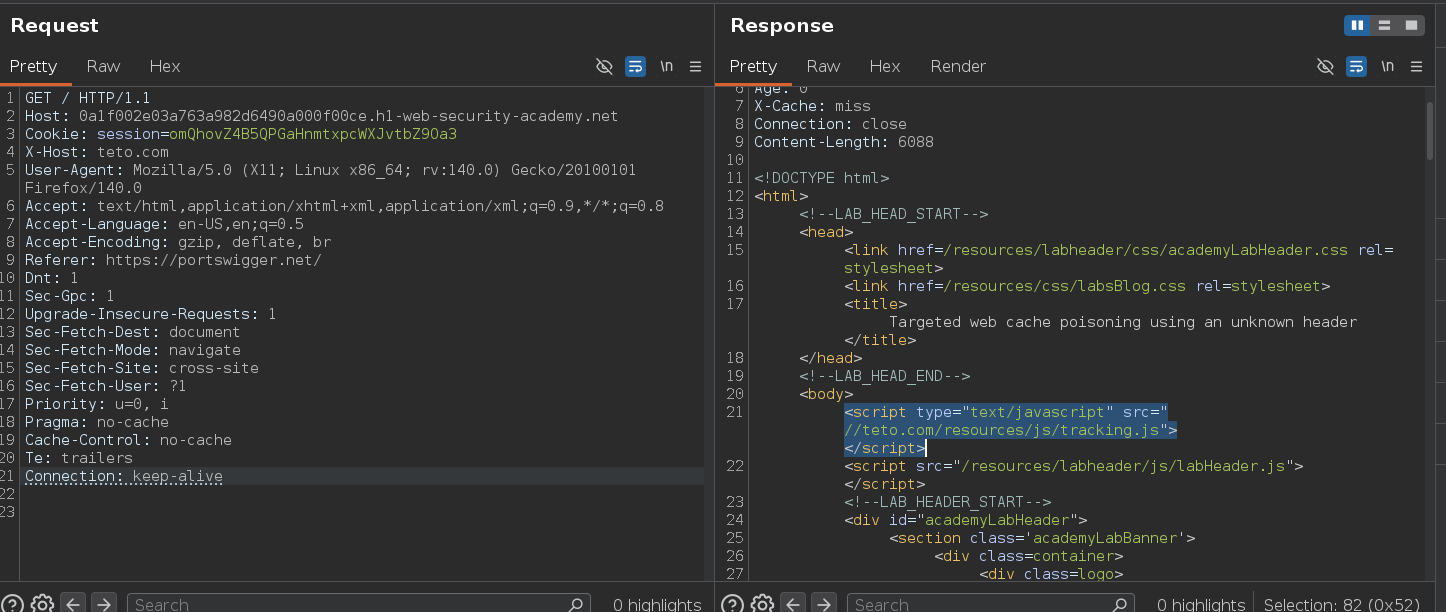This screenshot has height=612, width=1446.
Task: Toggle hide non-printable eye icon in Request
Action: (x=604, y=67)
